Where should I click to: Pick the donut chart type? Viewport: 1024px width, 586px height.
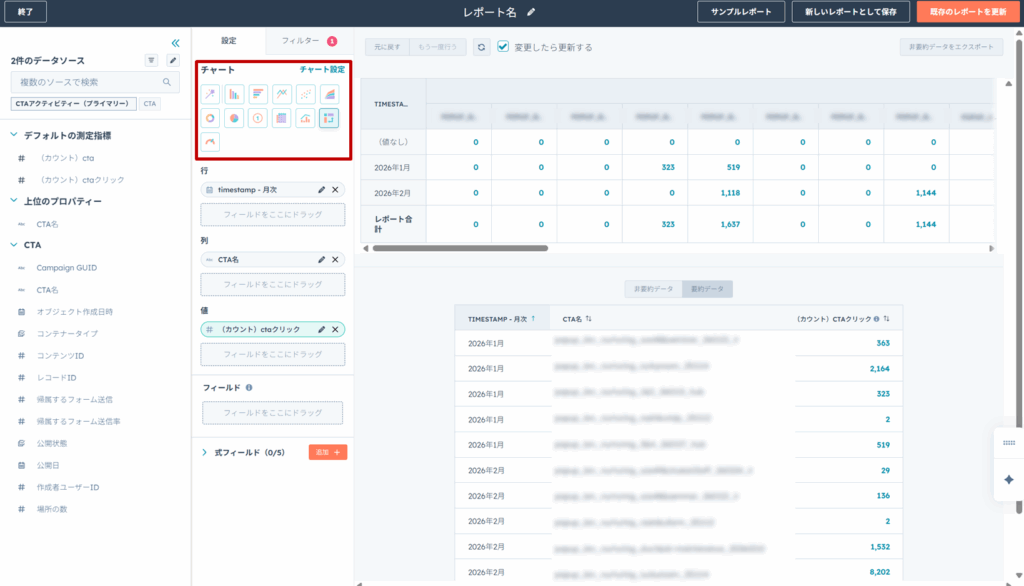210,118
